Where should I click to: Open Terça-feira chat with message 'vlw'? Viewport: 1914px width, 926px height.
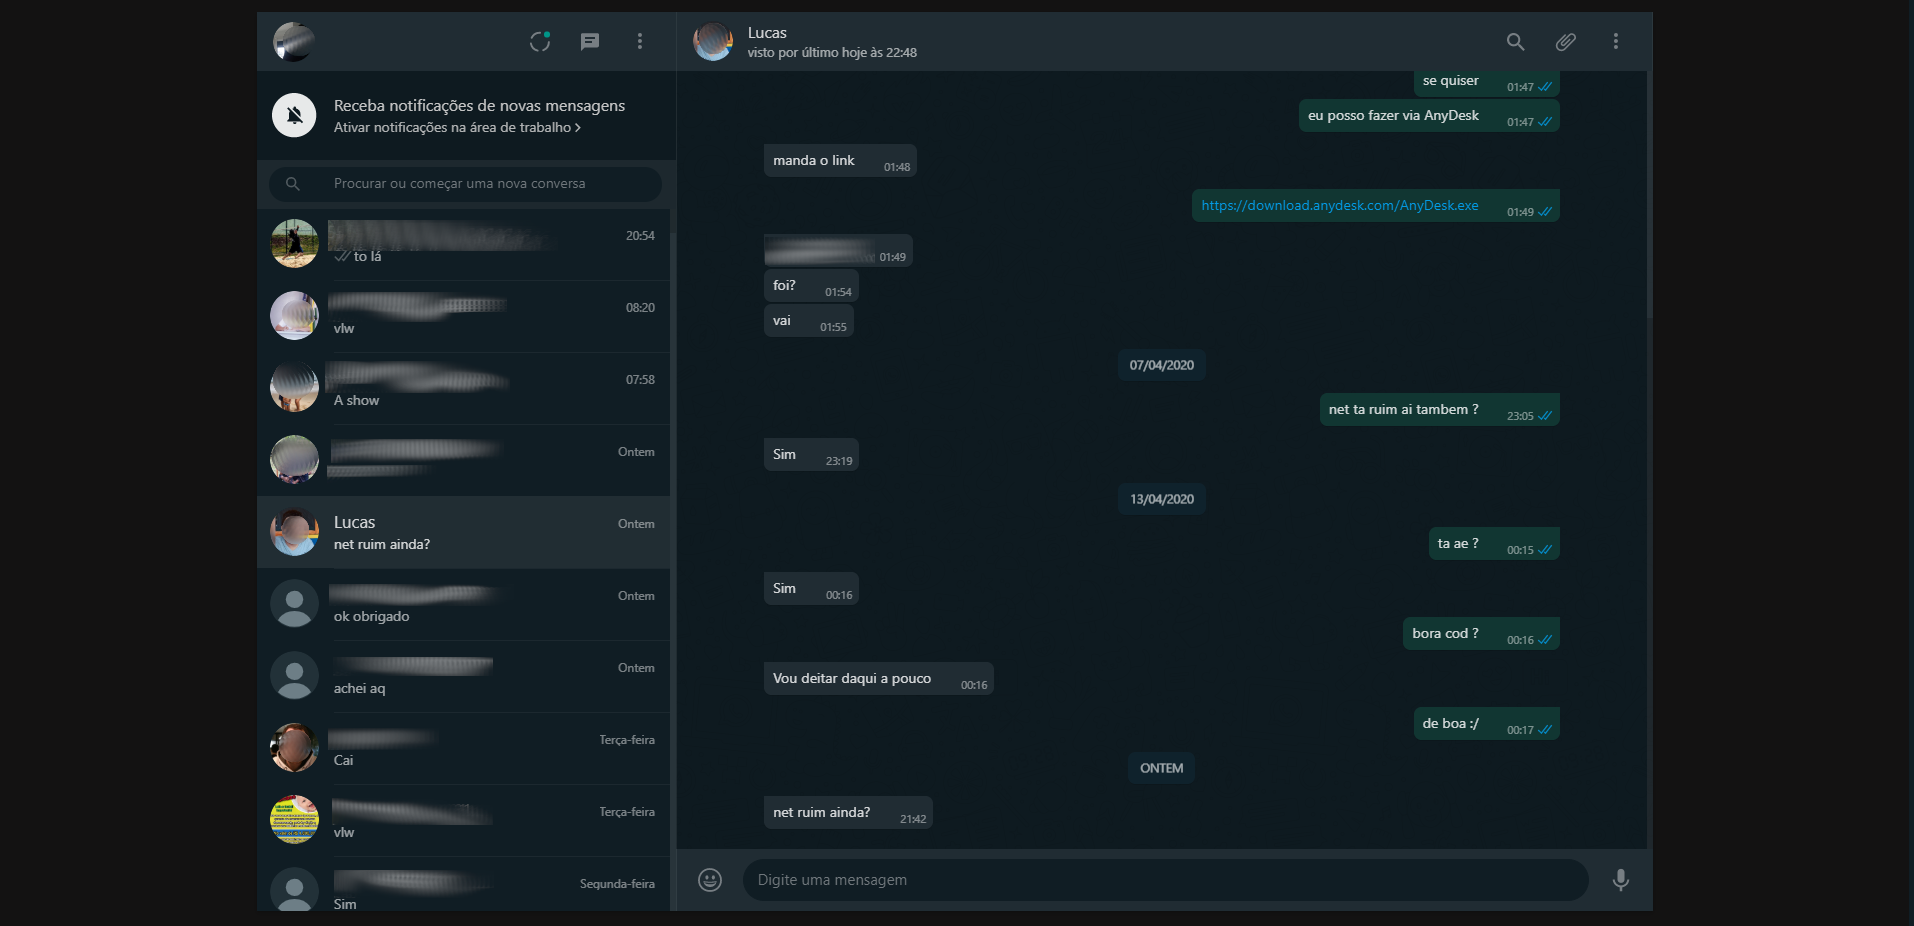464,820
